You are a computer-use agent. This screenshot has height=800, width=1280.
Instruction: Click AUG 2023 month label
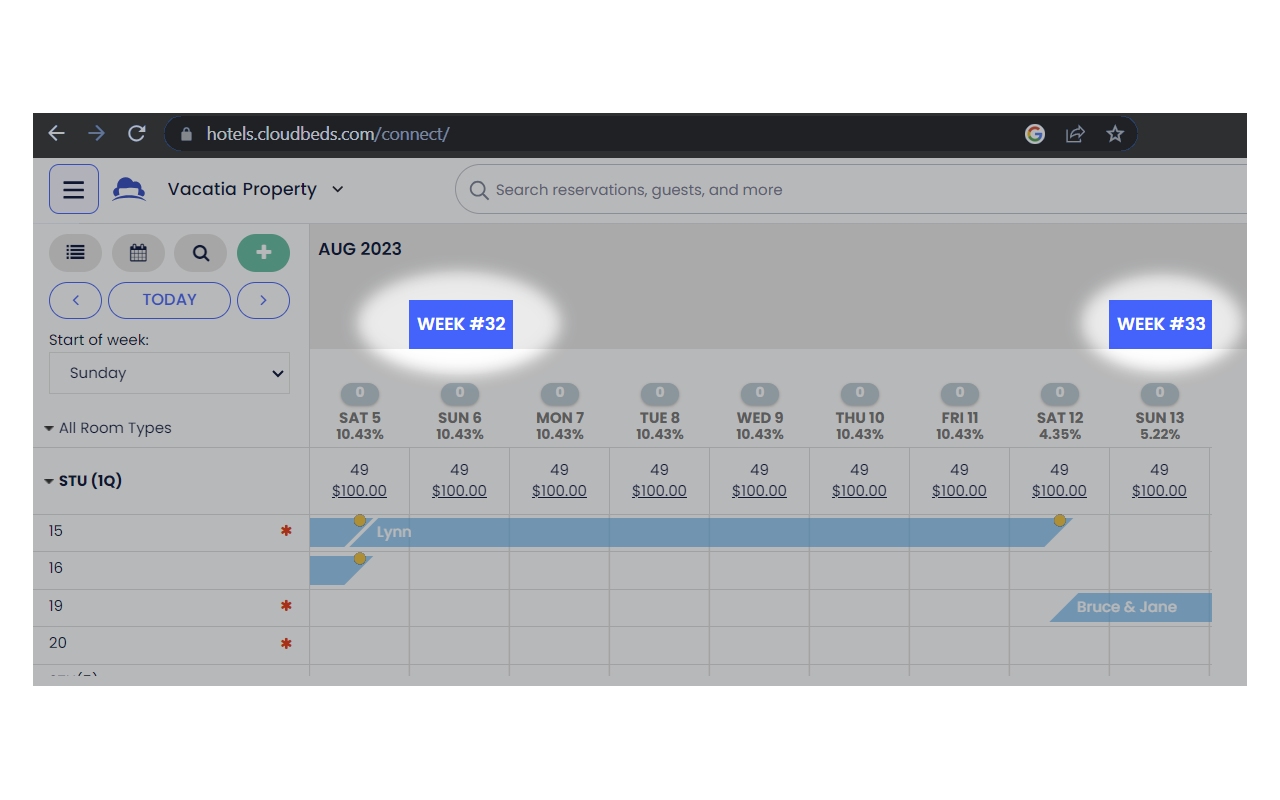tap(360, 249)
